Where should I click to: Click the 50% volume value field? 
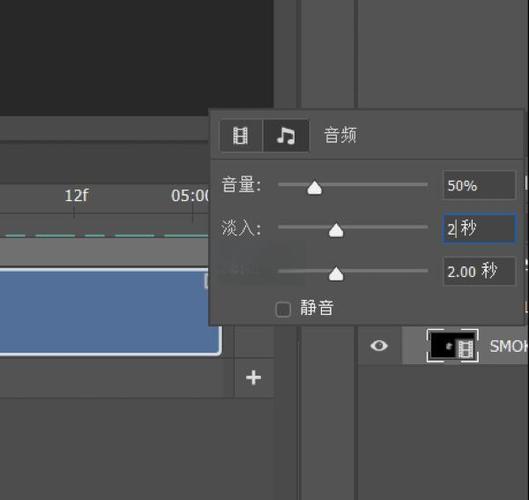pos(479,185)
